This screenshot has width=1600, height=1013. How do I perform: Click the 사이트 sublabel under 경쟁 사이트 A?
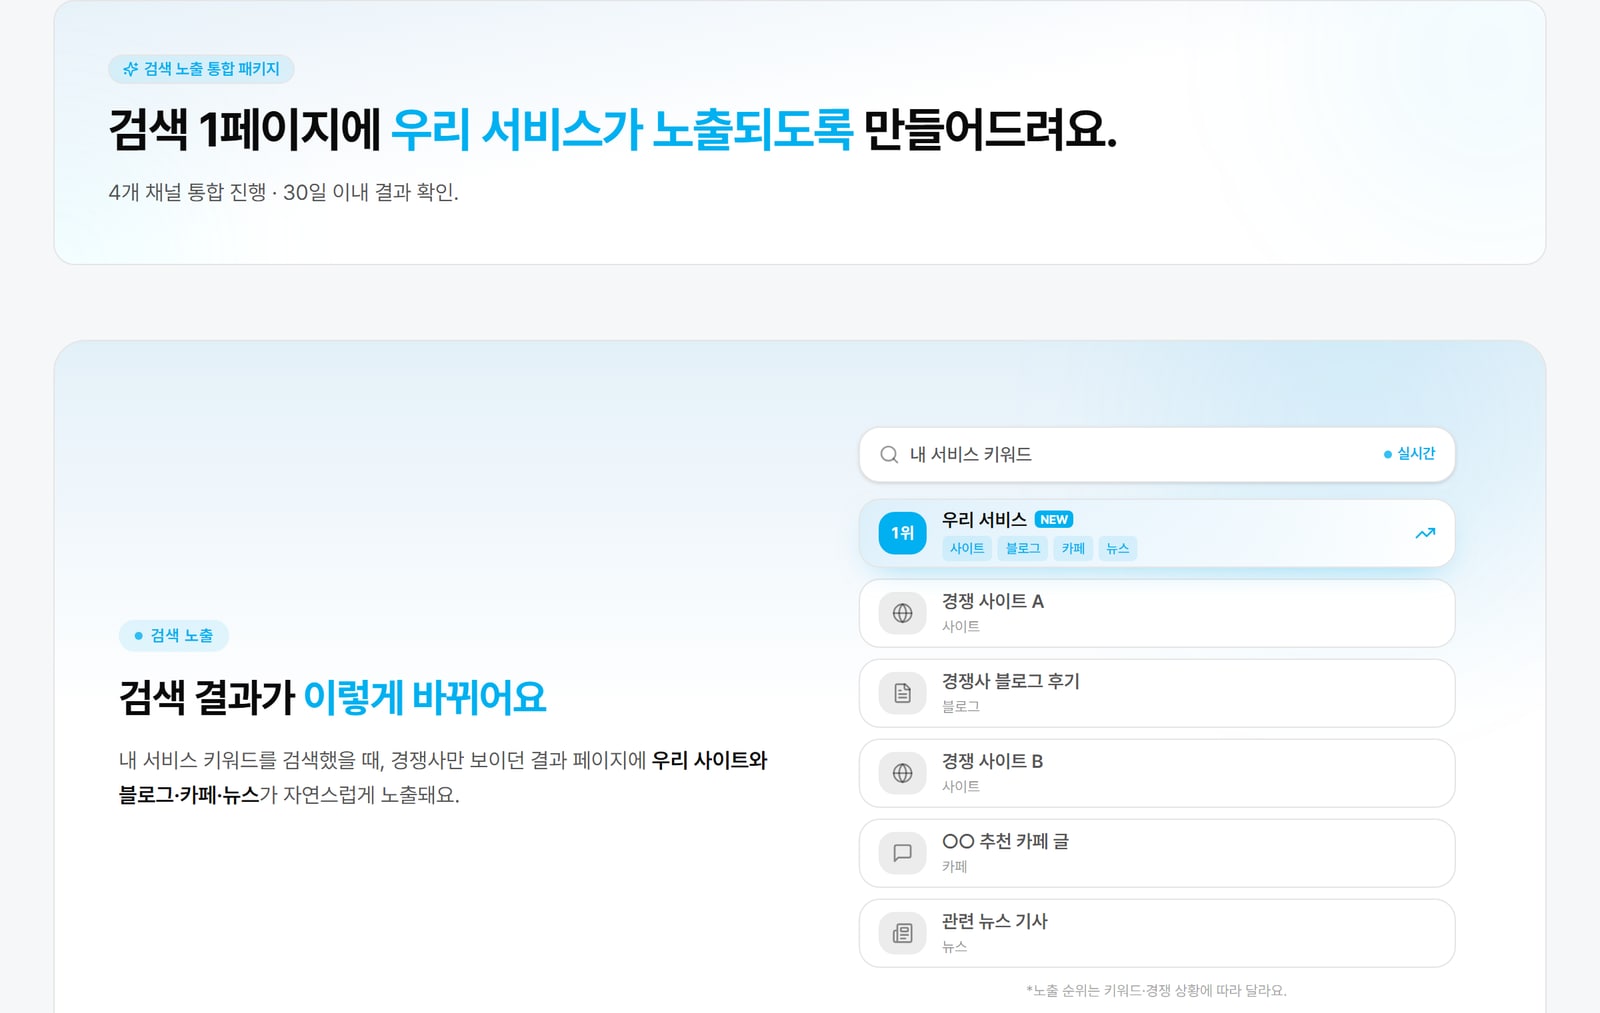point(961,626)
